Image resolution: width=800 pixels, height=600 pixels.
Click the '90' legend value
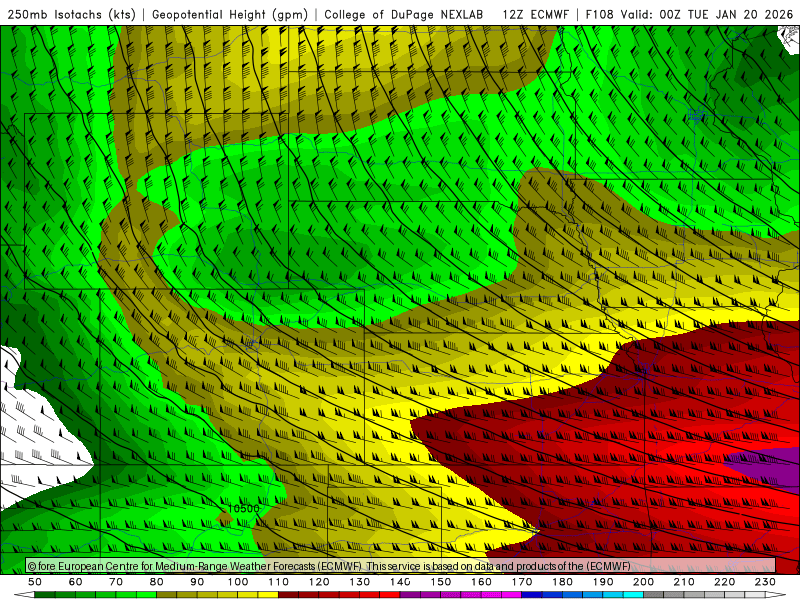click(x=197, y=582)
